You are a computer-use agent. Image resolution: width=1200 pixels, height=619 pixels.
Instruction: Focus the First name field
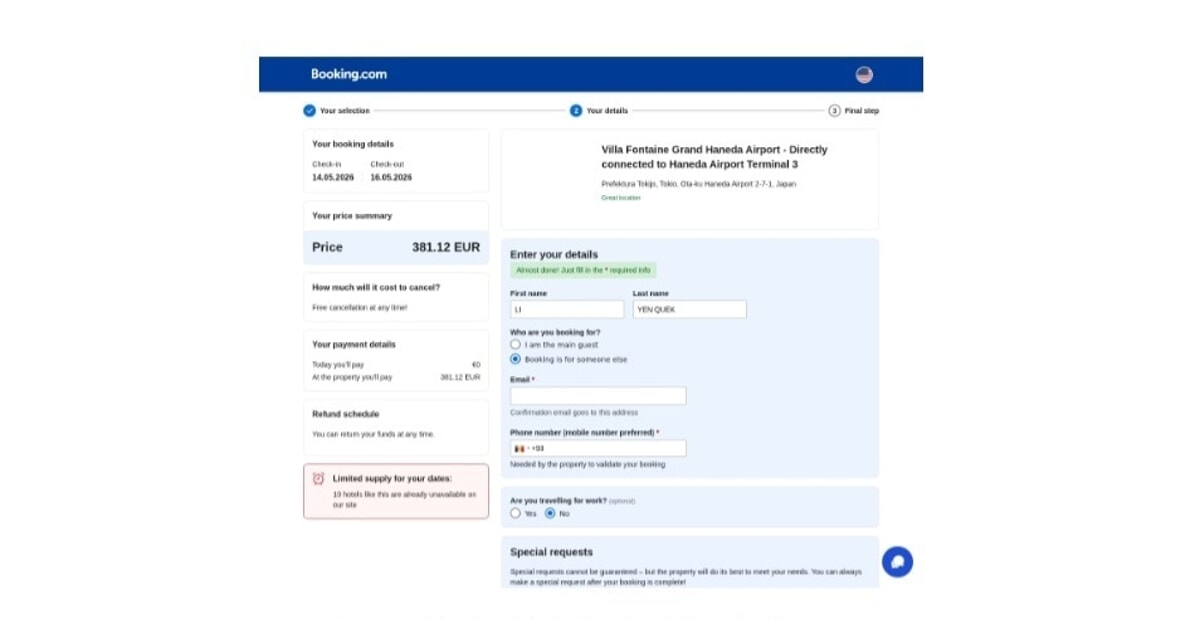pyautogui.click(x=567, y=310)
